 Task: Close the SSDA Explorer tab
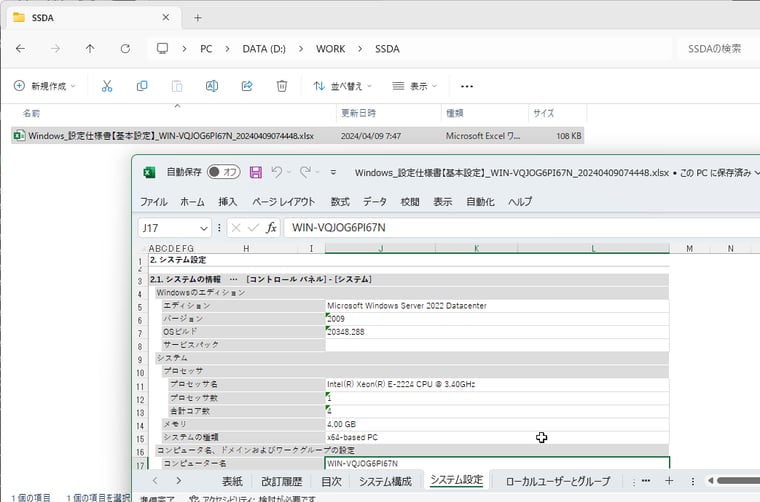click(x=166, y=17)
